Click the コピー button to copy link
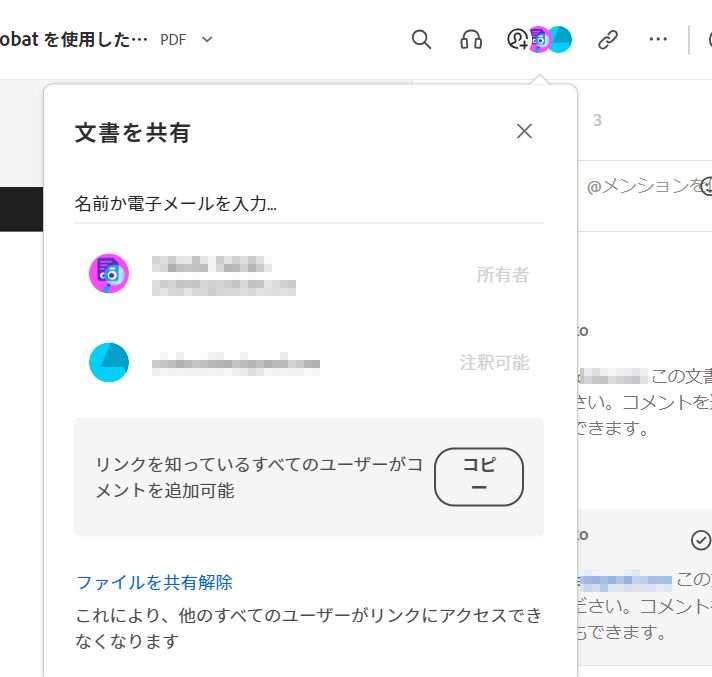The width and height of the screenshot is (712, 677). [x=479, y=477]
